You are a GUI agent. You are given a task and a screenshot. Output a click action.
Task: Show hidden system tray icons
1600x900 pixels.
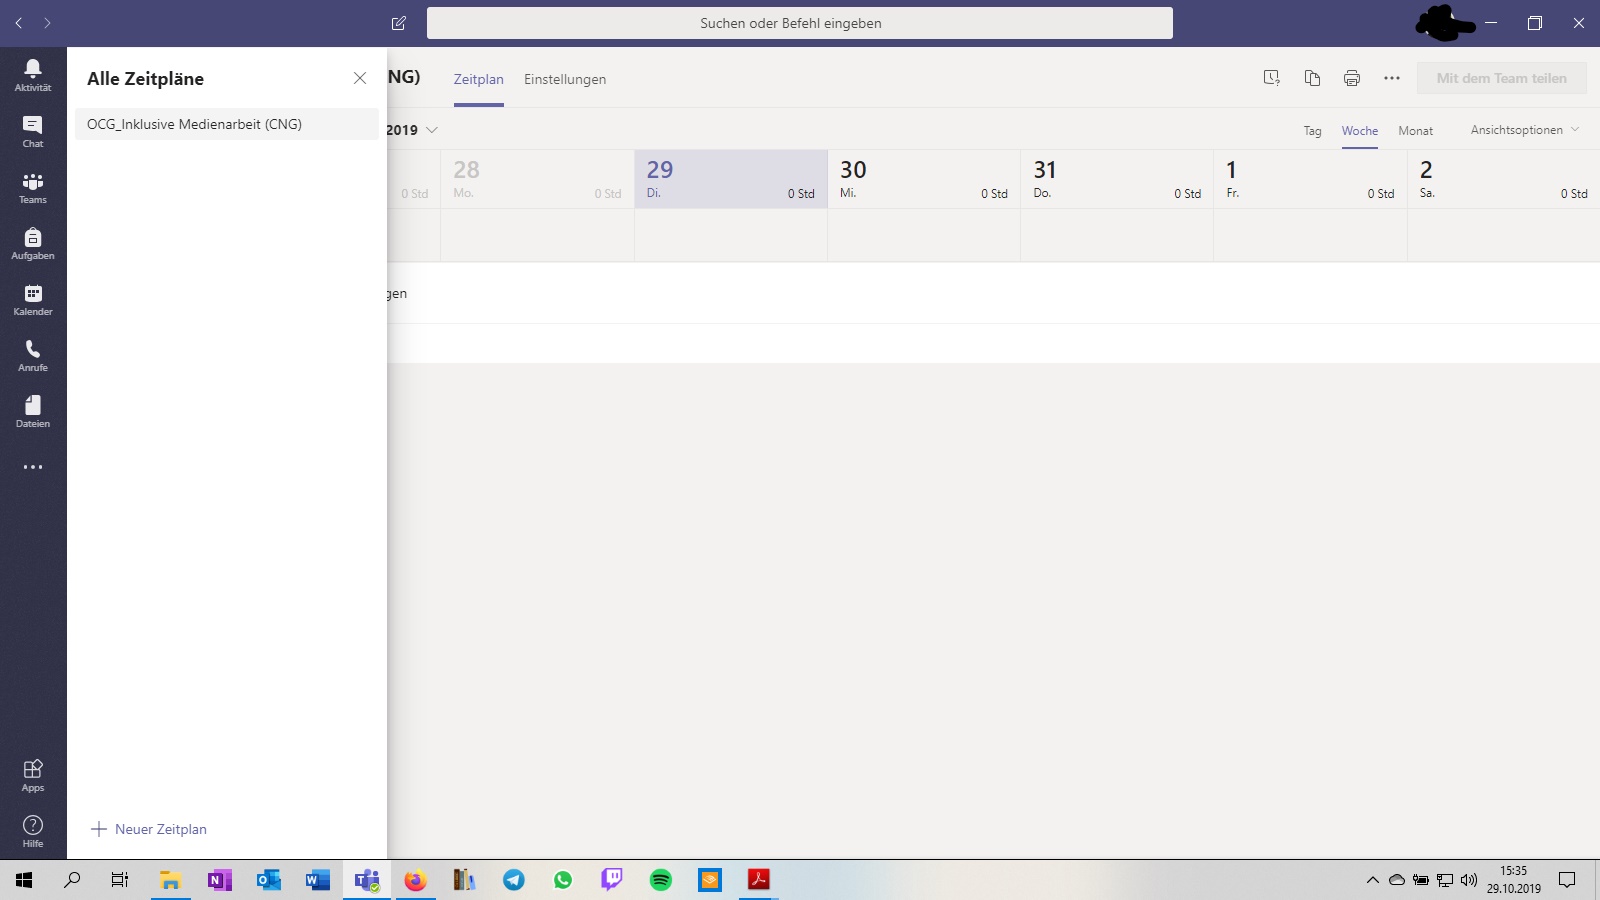(x=1372, y=880)
